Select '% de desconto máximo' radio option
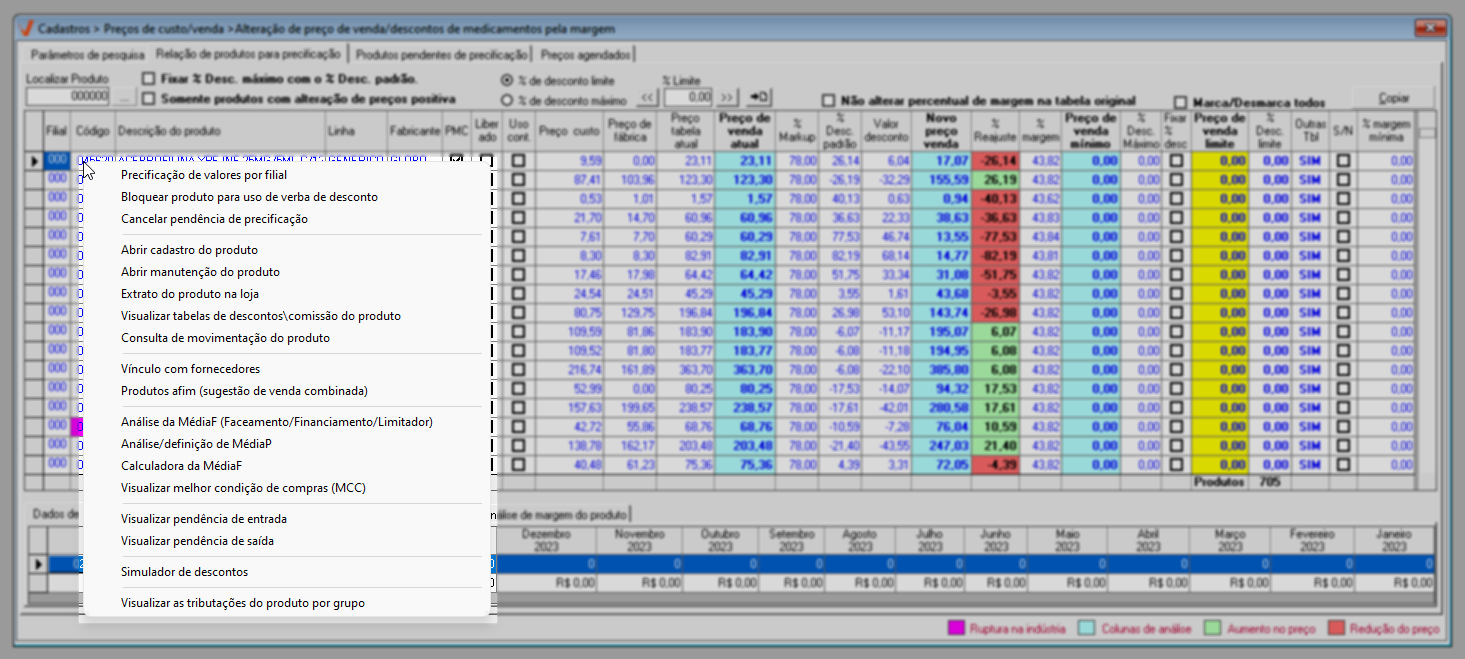 pos(507,100)
